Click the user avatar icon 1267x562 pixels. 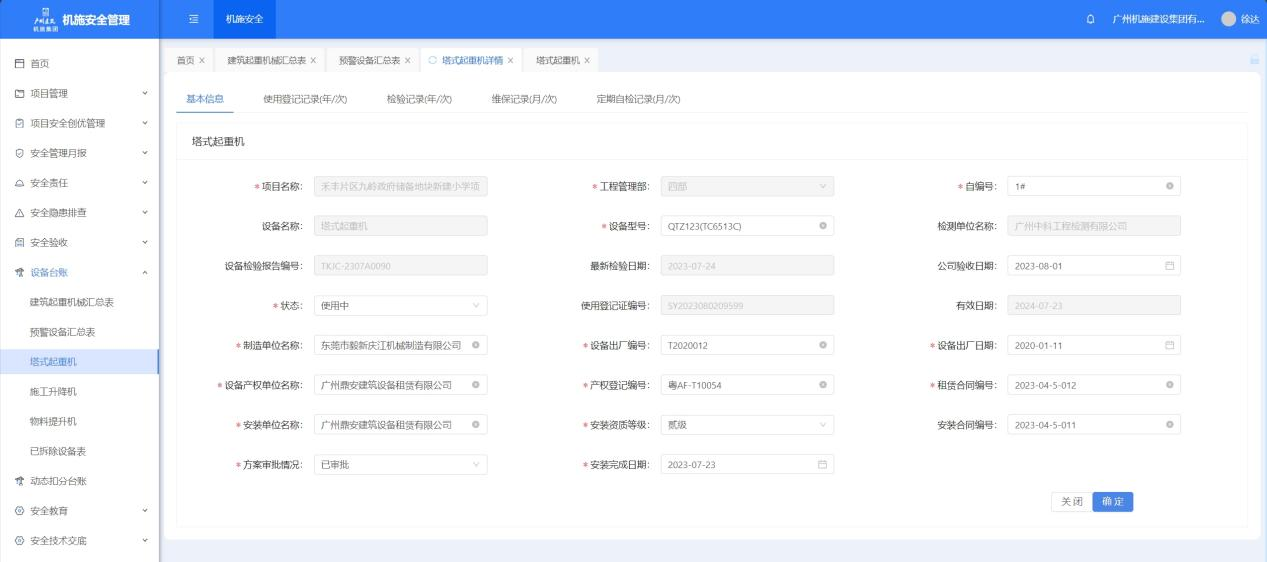point(1228,20)
